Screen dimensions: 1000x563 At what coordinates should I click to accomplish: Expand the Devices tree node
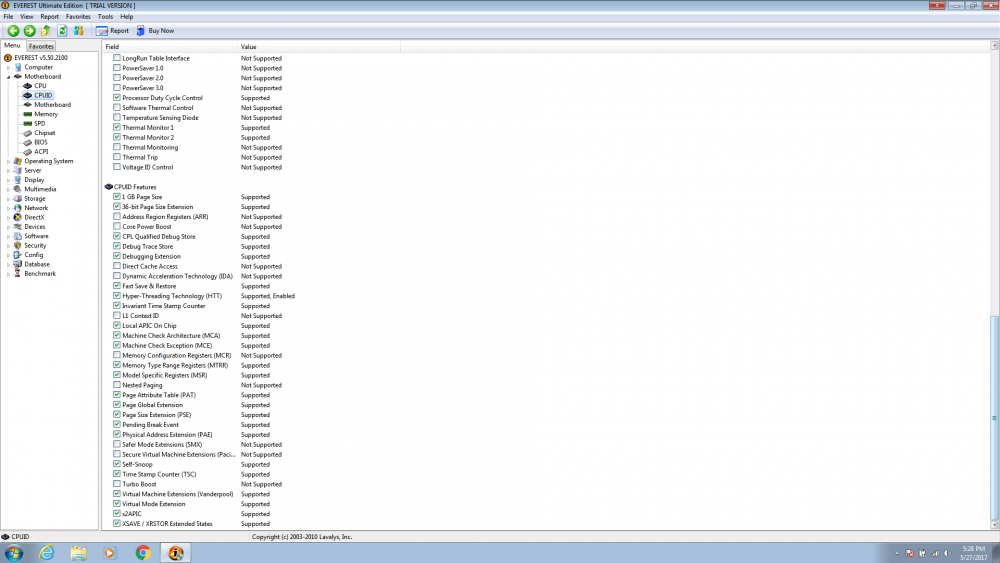[x=8, y=227]
